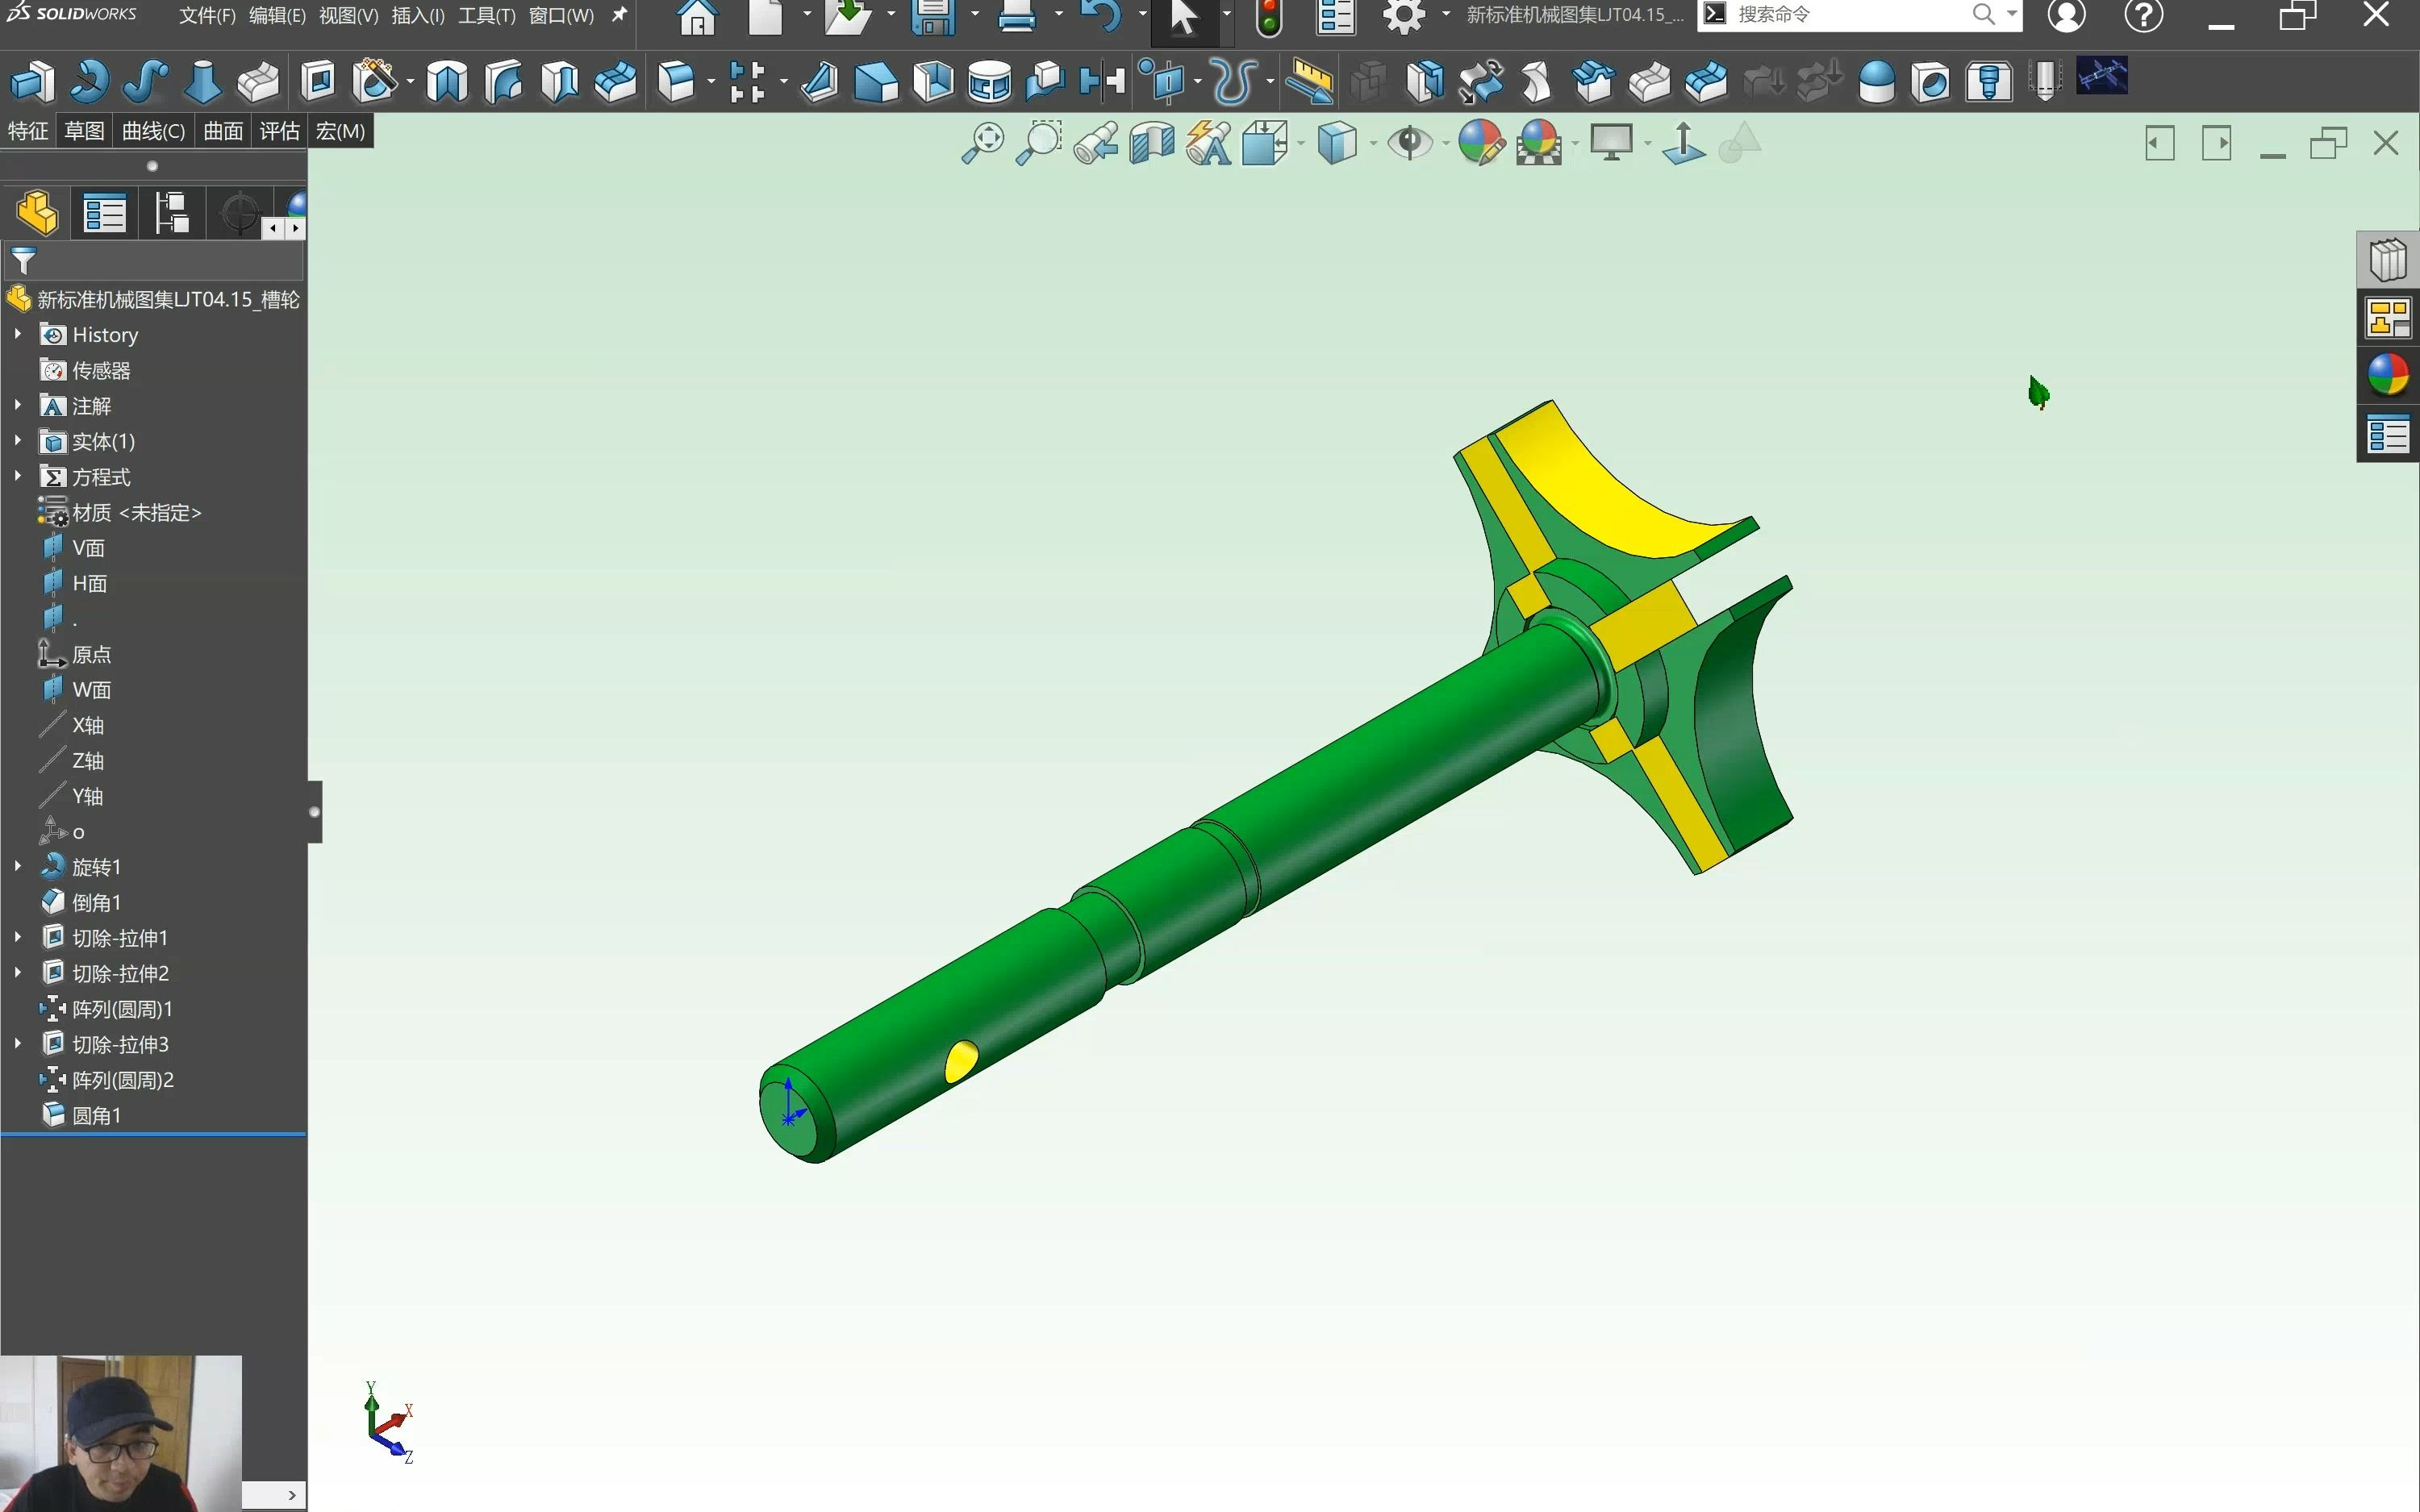Screen dimensions: 2420x1512
Task: Open the Display Style dropdown arrow
Action: tap(1372, 144)
